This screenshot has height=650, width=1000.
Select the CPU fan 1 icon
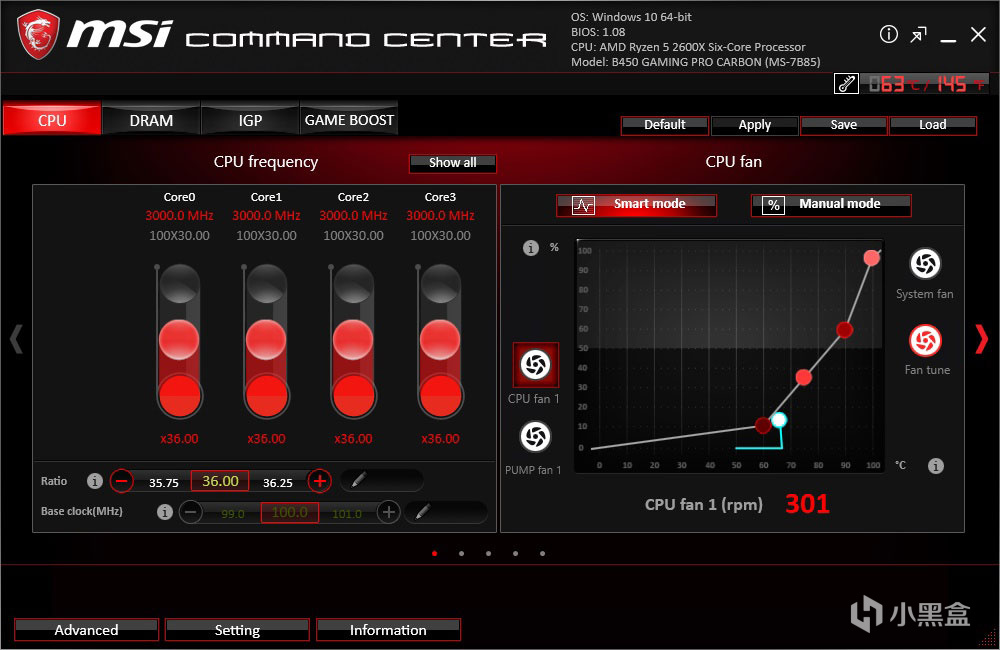click(536, 365)
